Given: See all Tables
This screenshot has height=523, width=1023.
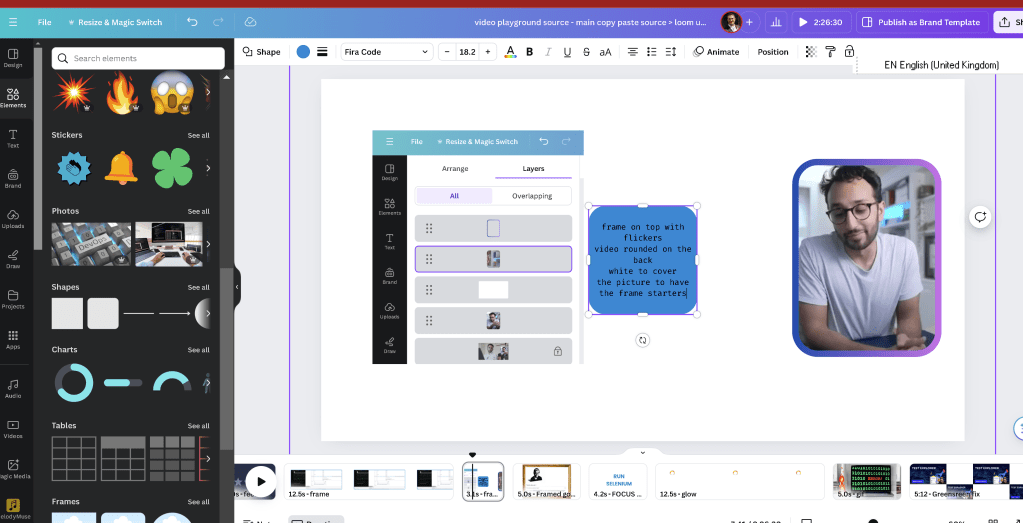Looking at the screenshot, I should click(x=198, y=426).
